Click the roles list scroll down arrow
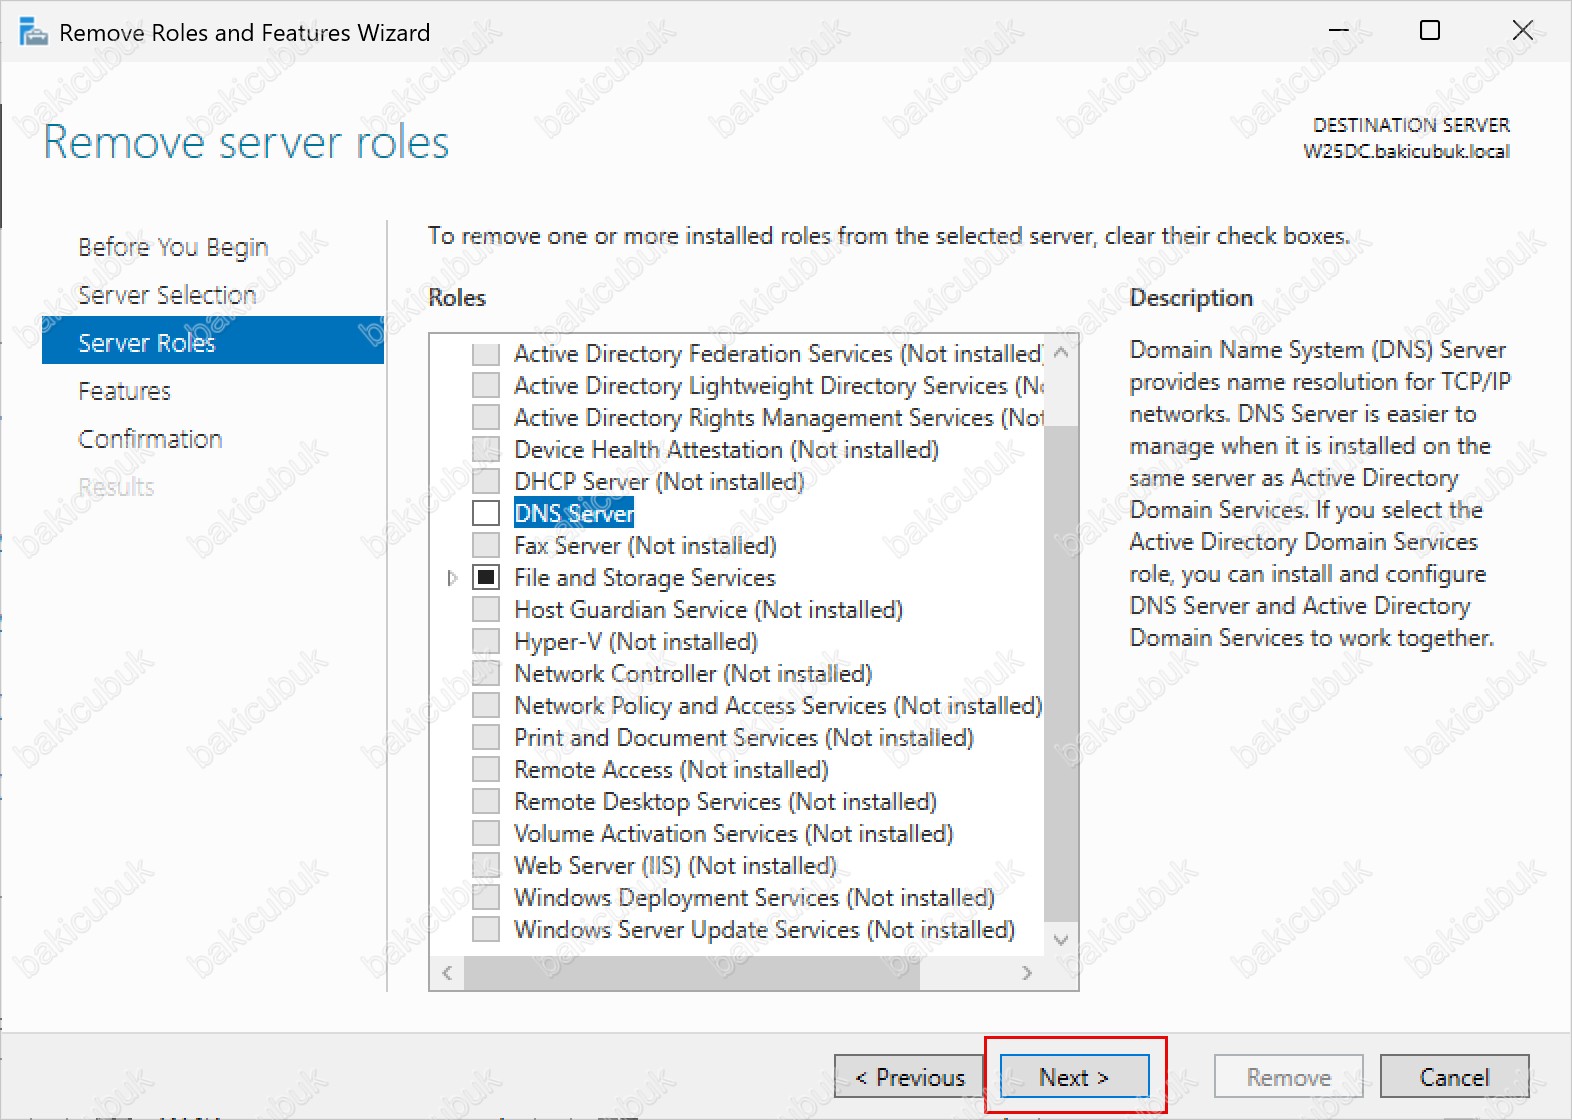The image size is (1572, 1120). pos(1061,939)
